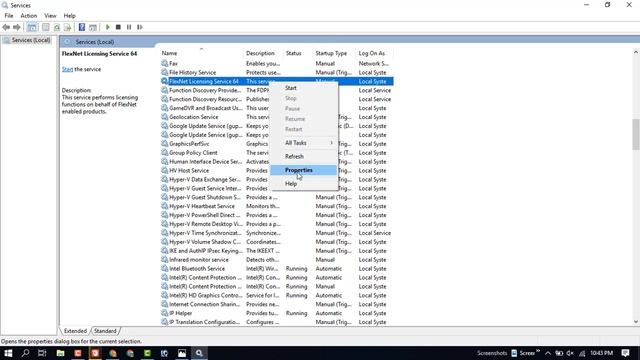The image size is (640, 360).
Task: Toggle Show/Hide Console Tree toolbar icon
Action: (x=32, y=27)
